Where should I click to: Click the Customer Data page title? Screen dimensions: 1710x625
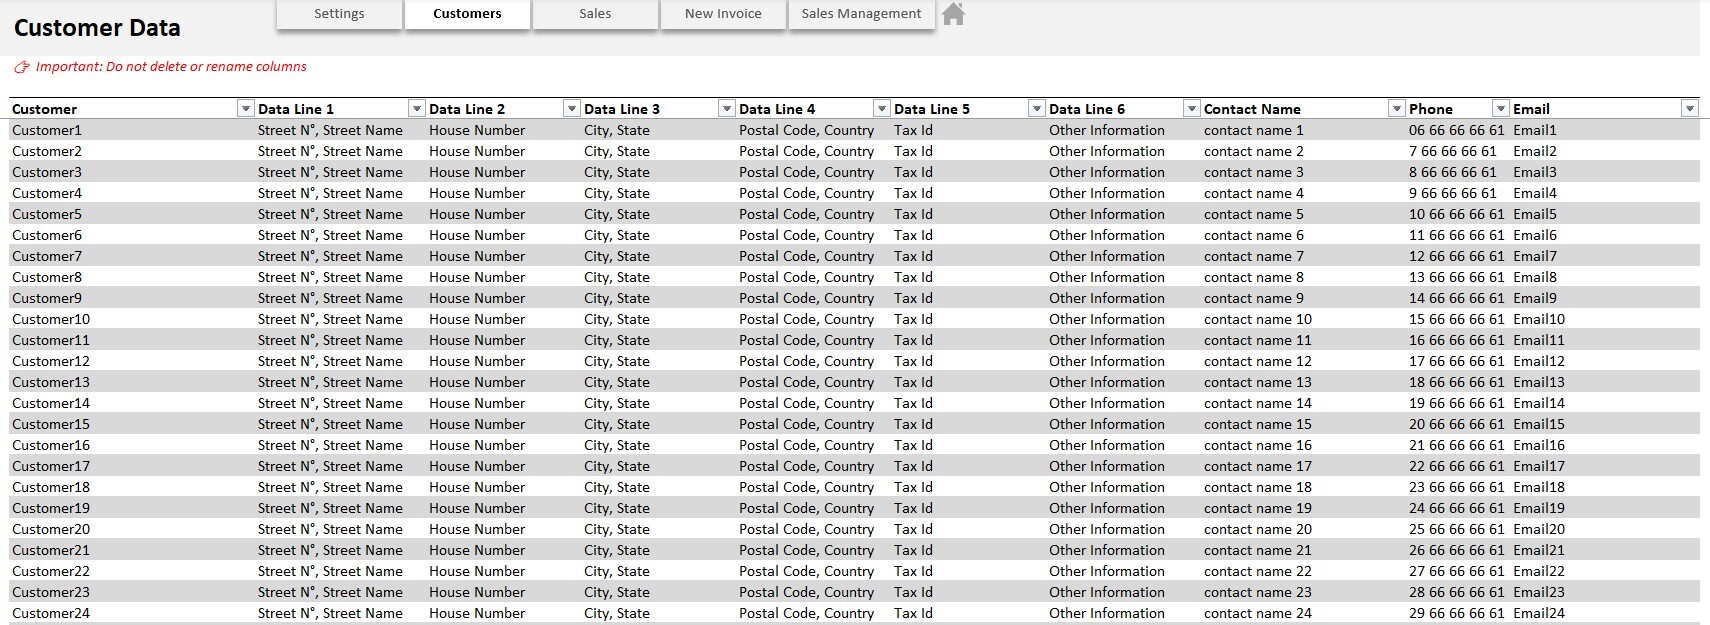(x=97, y=28)
